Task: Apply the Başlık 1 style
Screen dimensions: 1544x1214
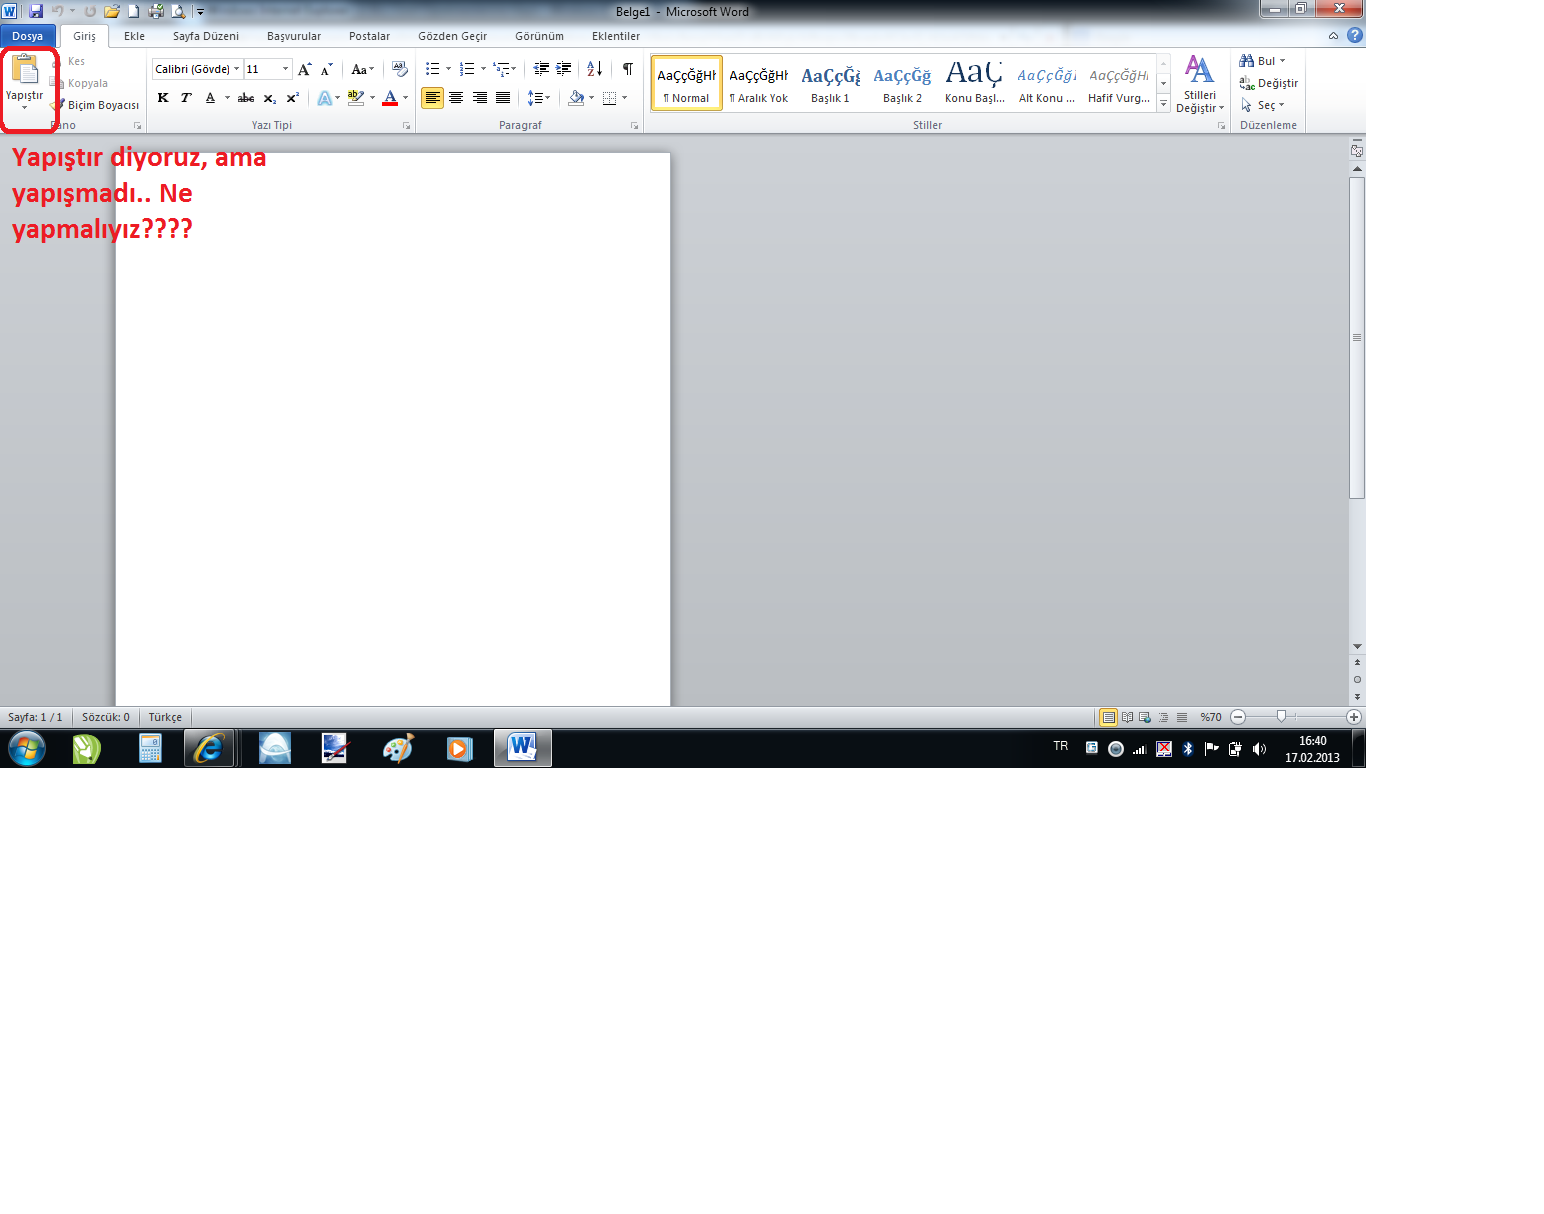Action: (830, 83)
